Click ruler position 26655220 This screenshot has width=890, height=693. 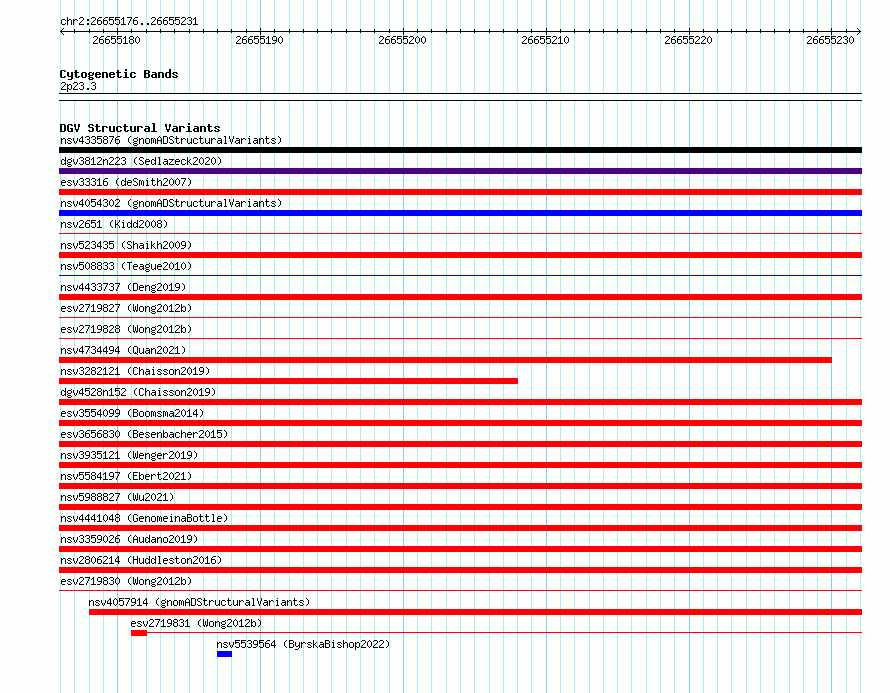click(688, 40)
